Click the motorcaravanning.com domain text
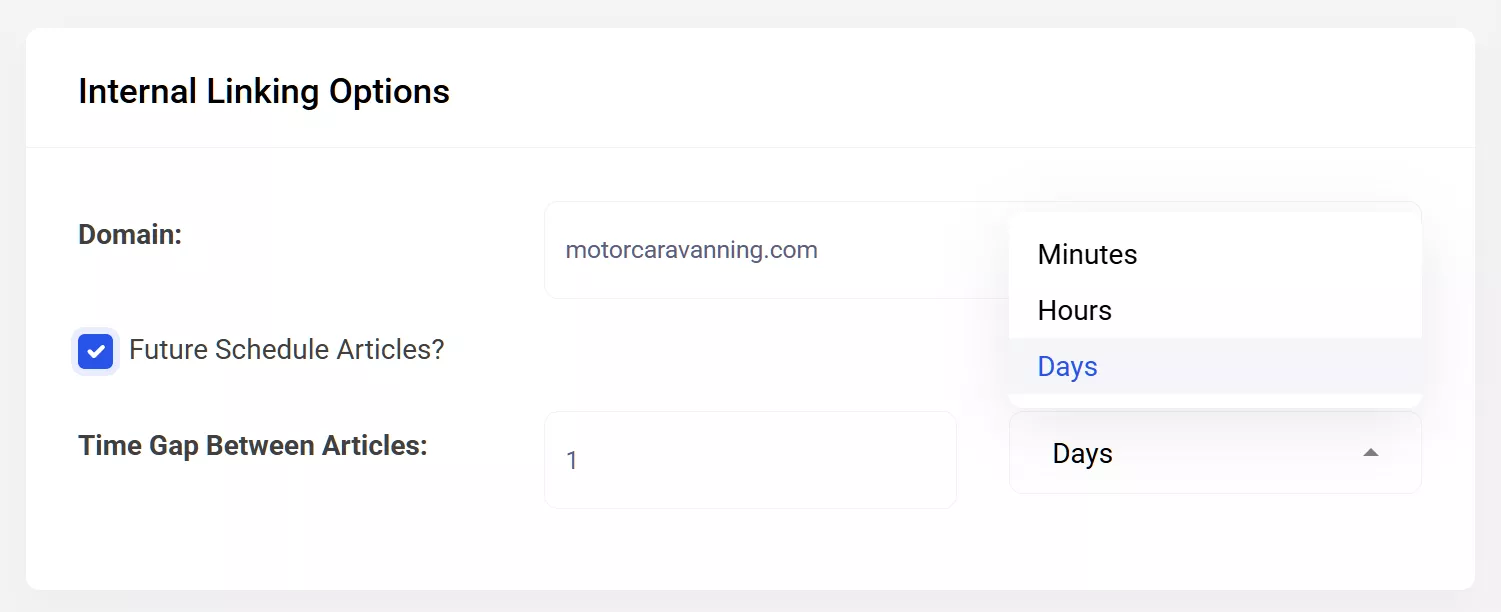Image resolution: width=1501 pixels, height=612 pixels. point(691,250)
